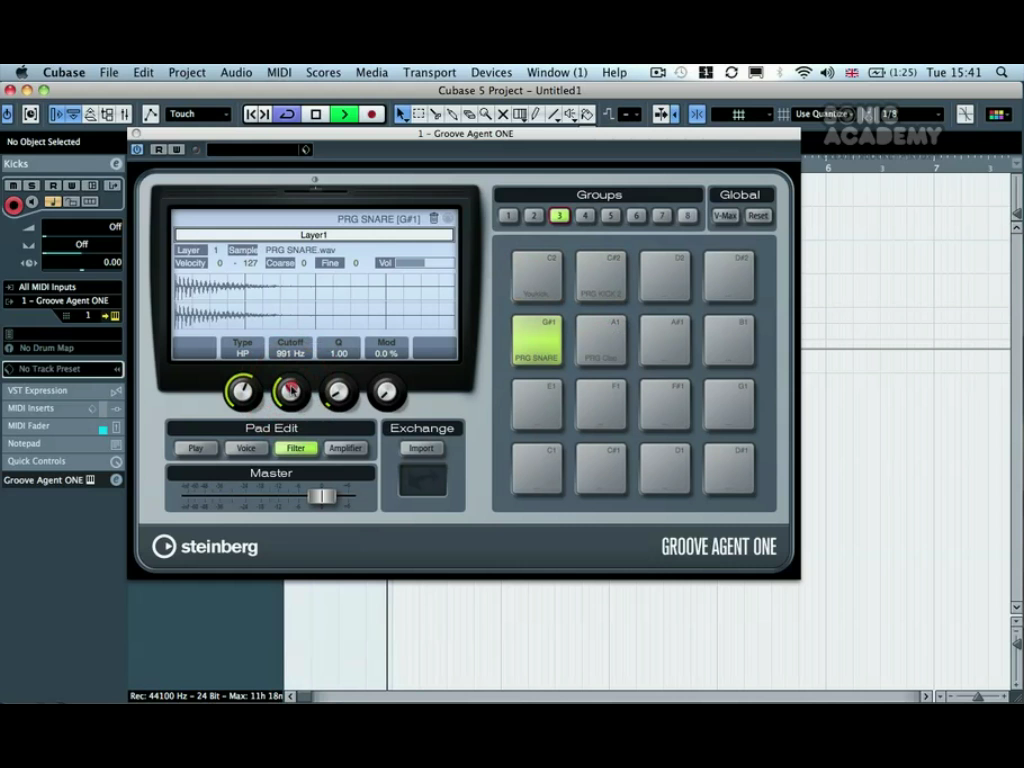Open the Use Quantize dropdown
This screenshot has height=768, width=1024.
(x=824, y=114)
